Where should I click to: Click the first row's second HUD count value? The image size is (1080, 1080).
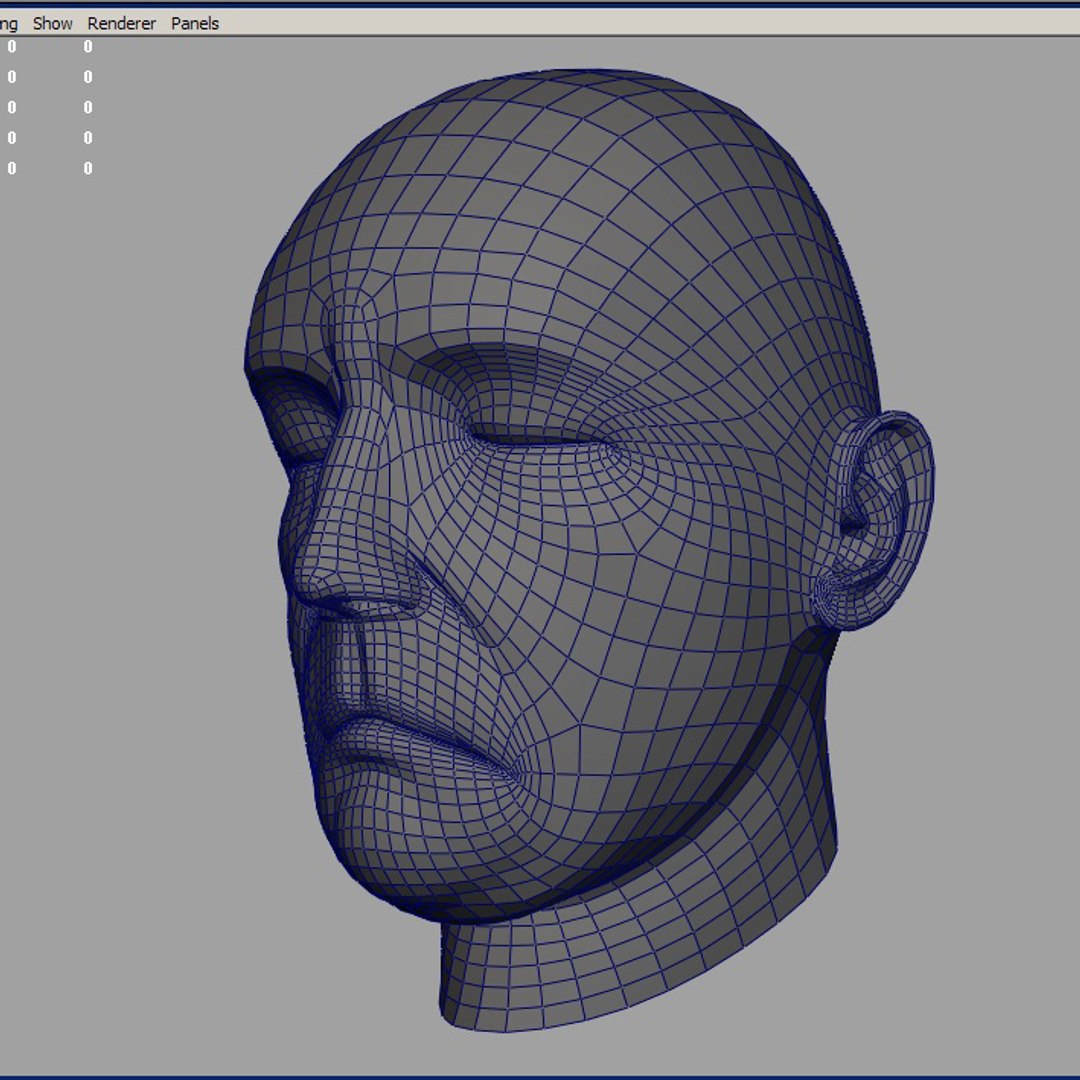coord(88,47)
